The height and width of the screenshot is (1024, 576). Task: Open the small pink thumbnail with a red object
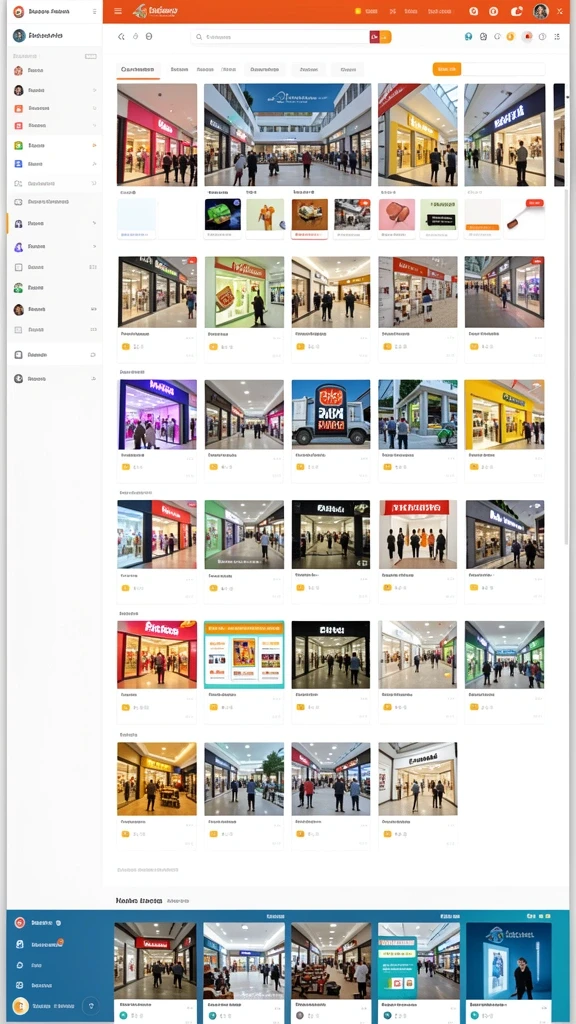point(397,215)
